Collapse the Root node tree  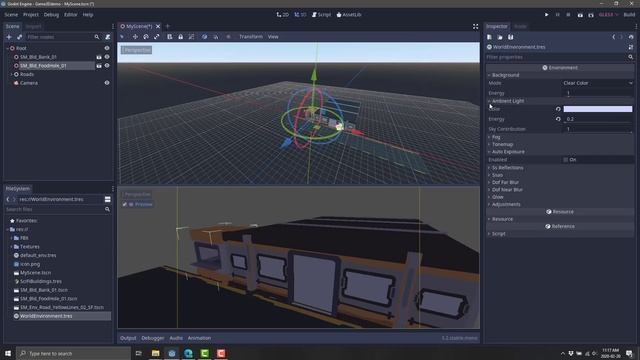7,48
